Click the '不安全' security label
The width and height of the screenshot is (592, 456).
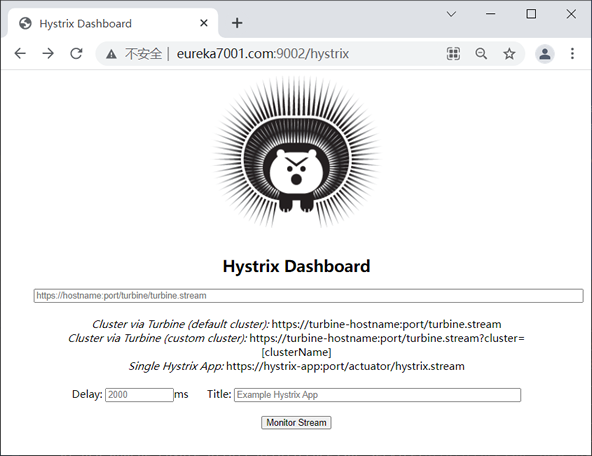[x=143, y=54]
